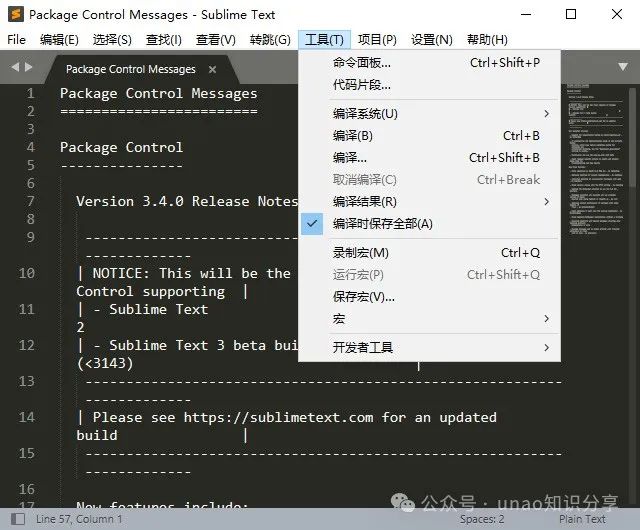Expand the 编译结果(R) submenu
The height and width of the screenshot is (530, 640).
(x=429, y=202)
